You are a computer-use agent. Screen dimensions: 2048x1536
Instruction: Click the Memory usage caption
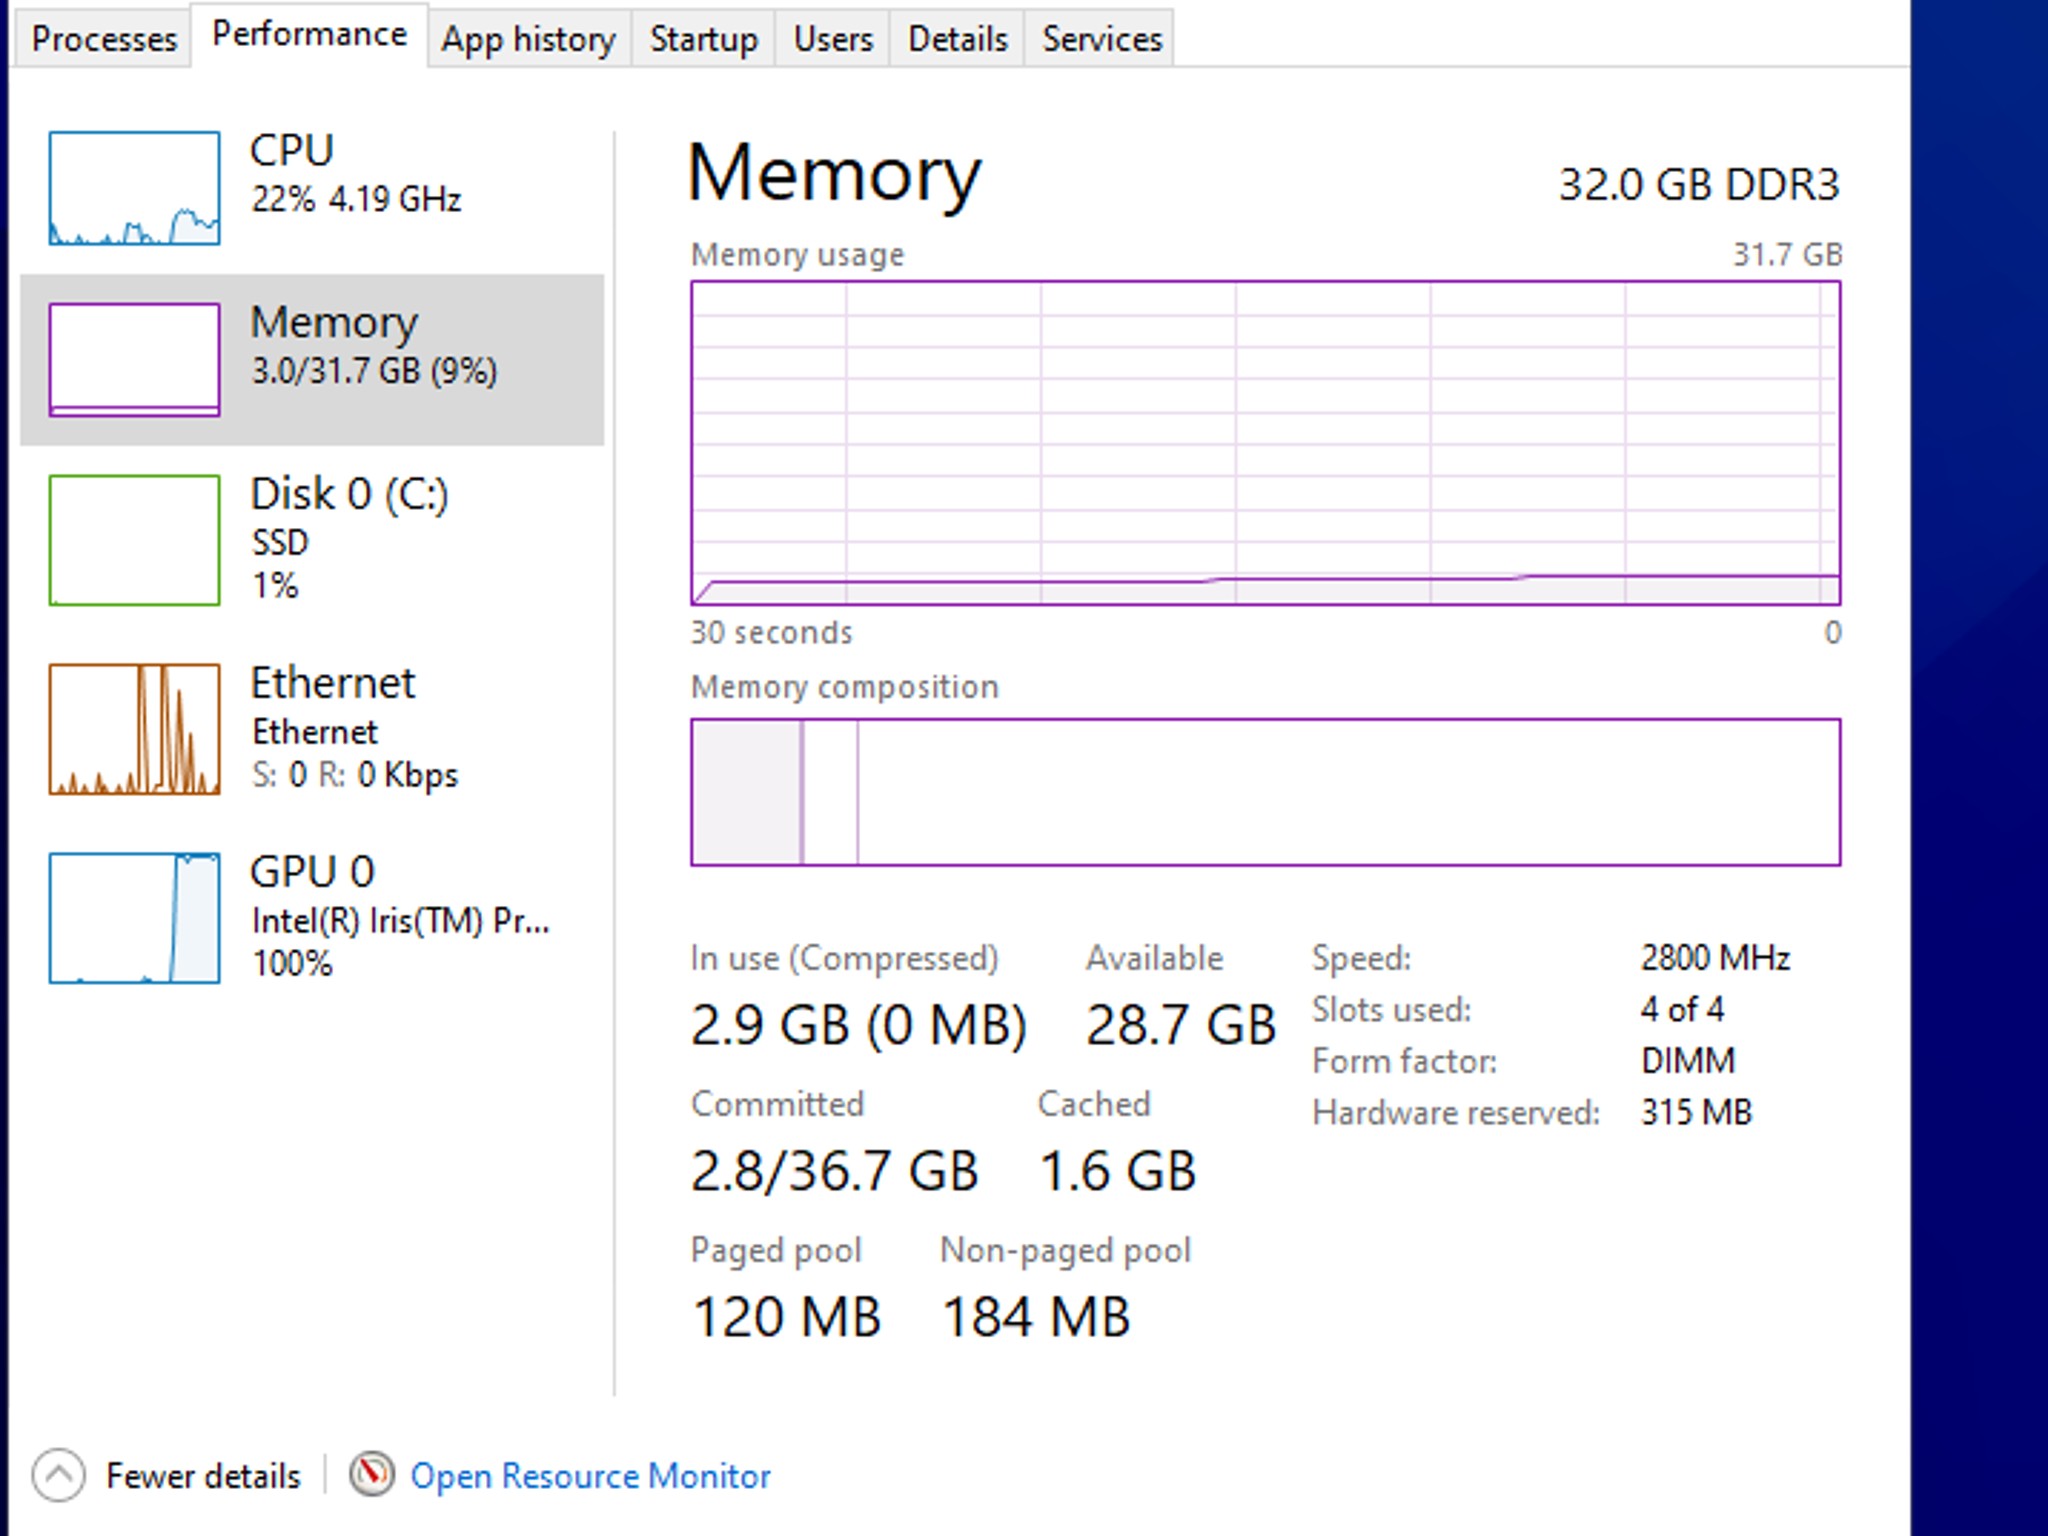tap(797, 255)
